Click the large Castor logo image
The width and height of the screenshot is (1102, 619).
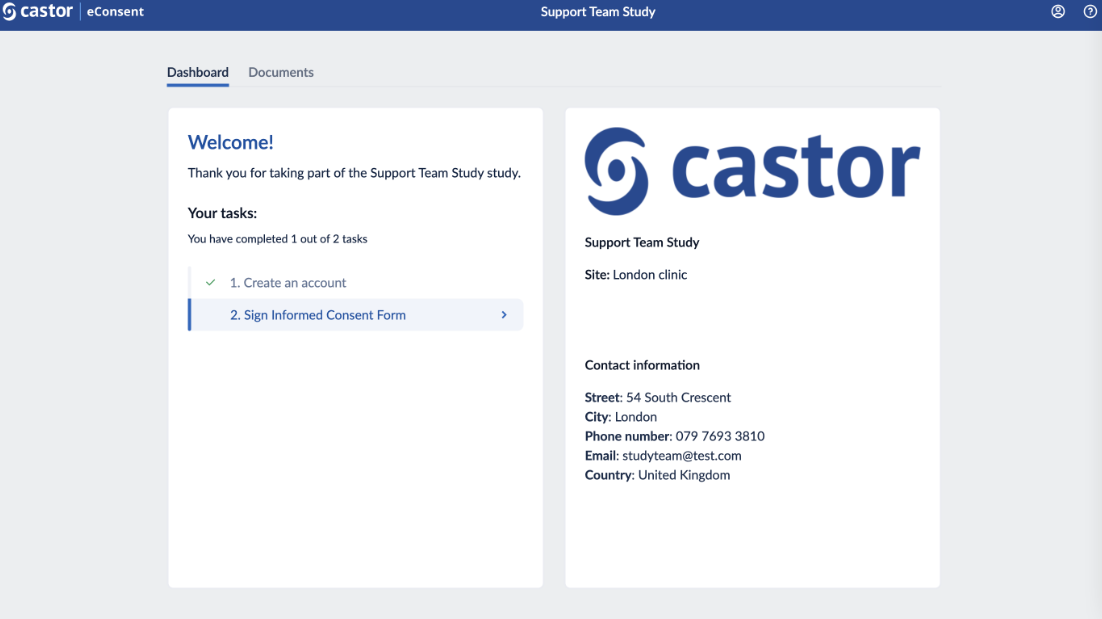point(752,171)
